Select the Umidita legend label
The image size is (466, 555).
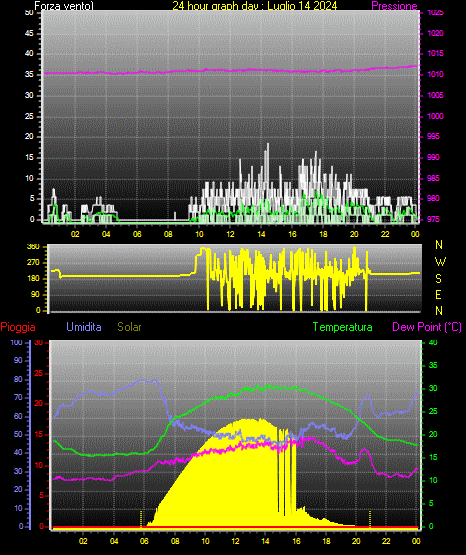click(84, 327)
